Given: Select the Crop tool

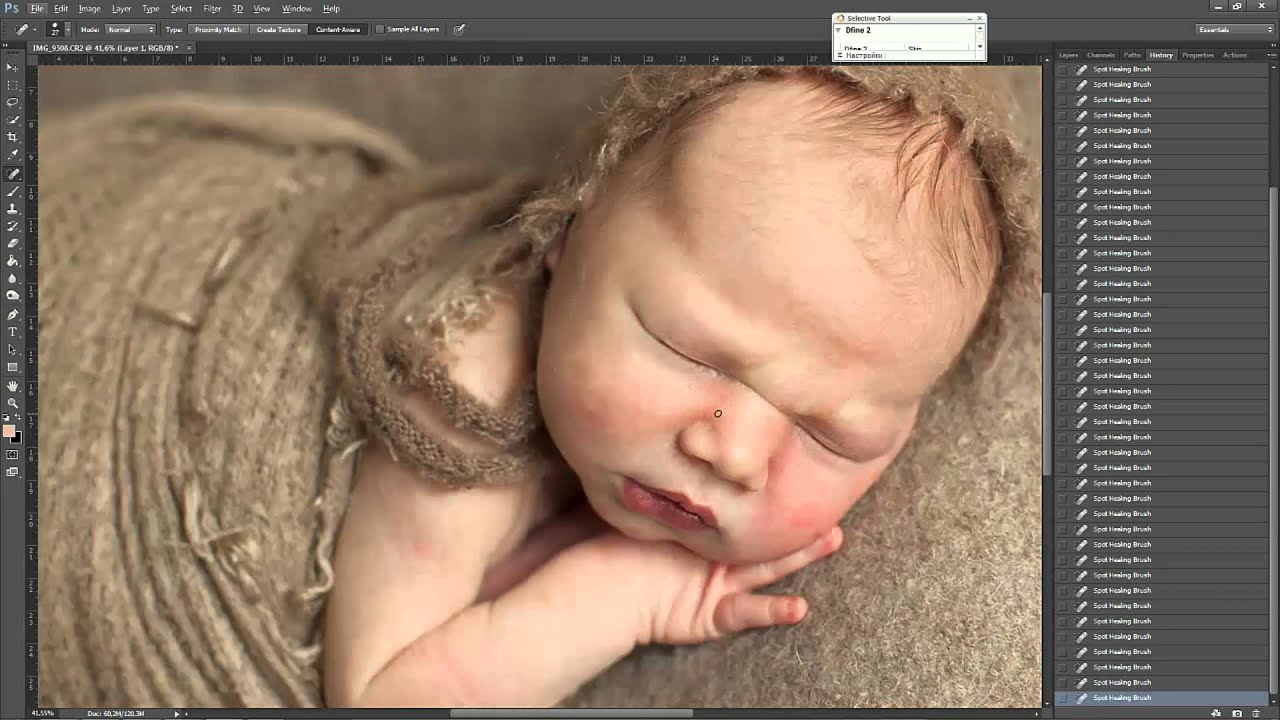Looking at the screenshot, I should click(13, 137).
